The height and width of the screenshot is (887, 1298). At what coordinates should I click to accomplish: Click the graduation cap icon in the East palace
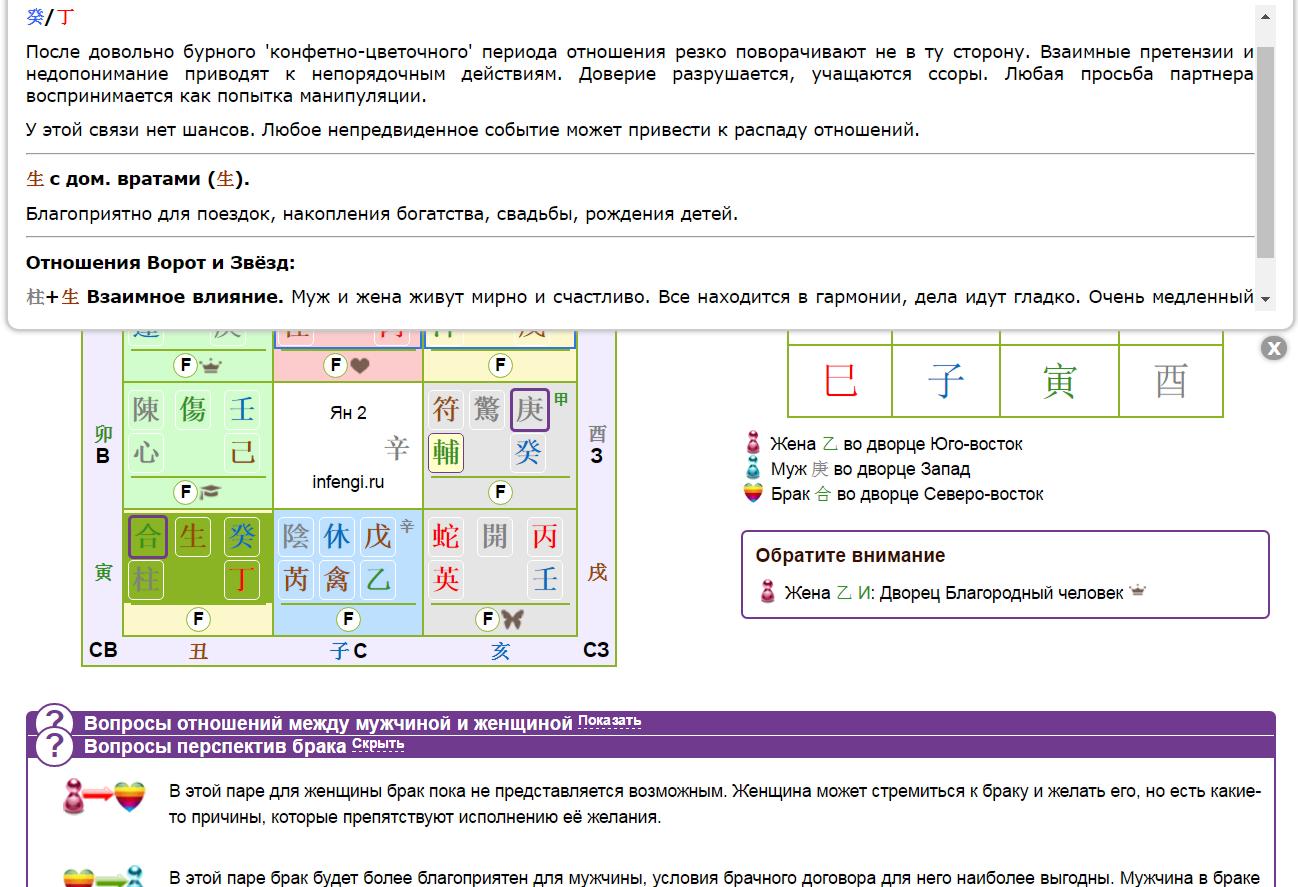pos(210,492)
